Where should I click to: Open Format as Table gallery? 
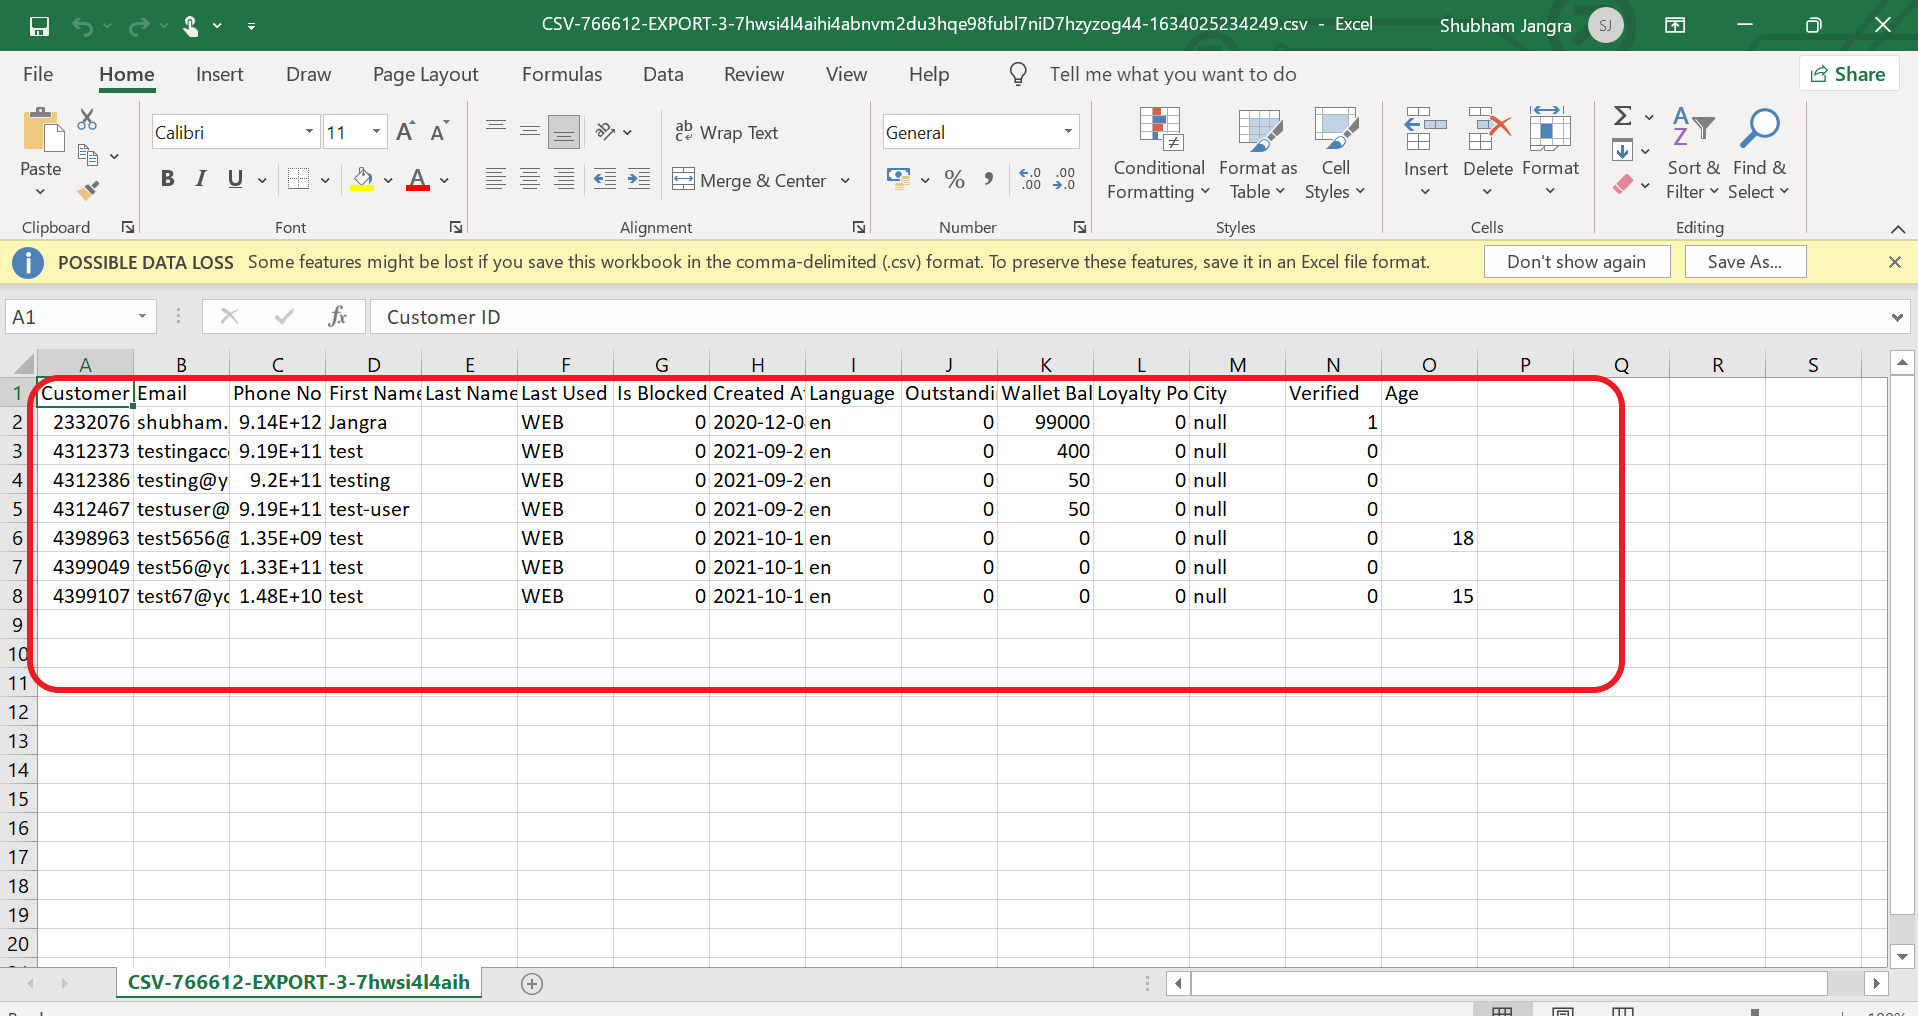pyautogui.click(x=1258, y=154)
